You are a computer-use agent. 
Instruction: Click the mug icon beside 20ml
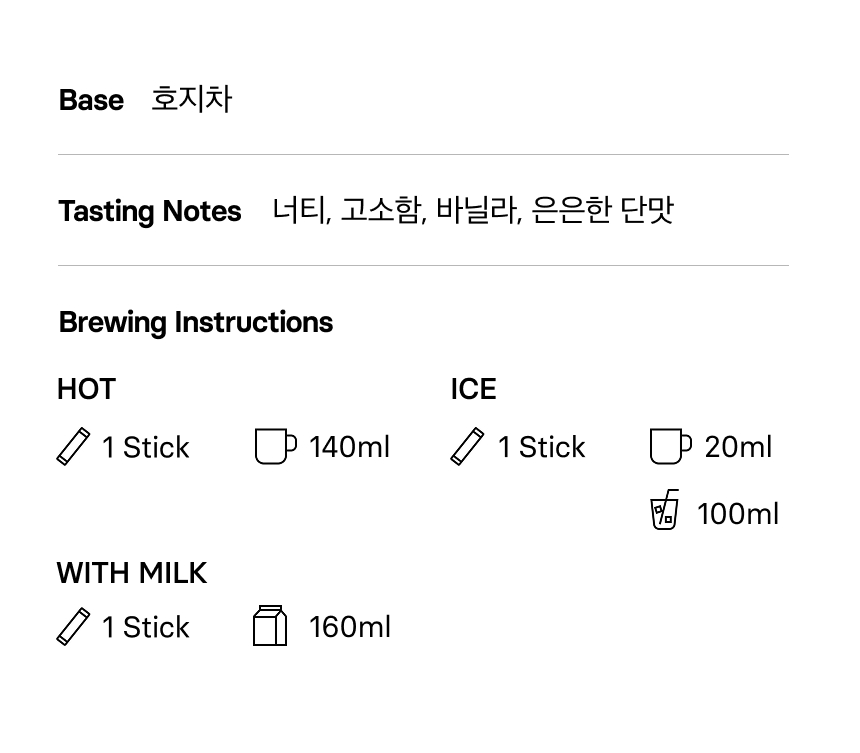670,447
